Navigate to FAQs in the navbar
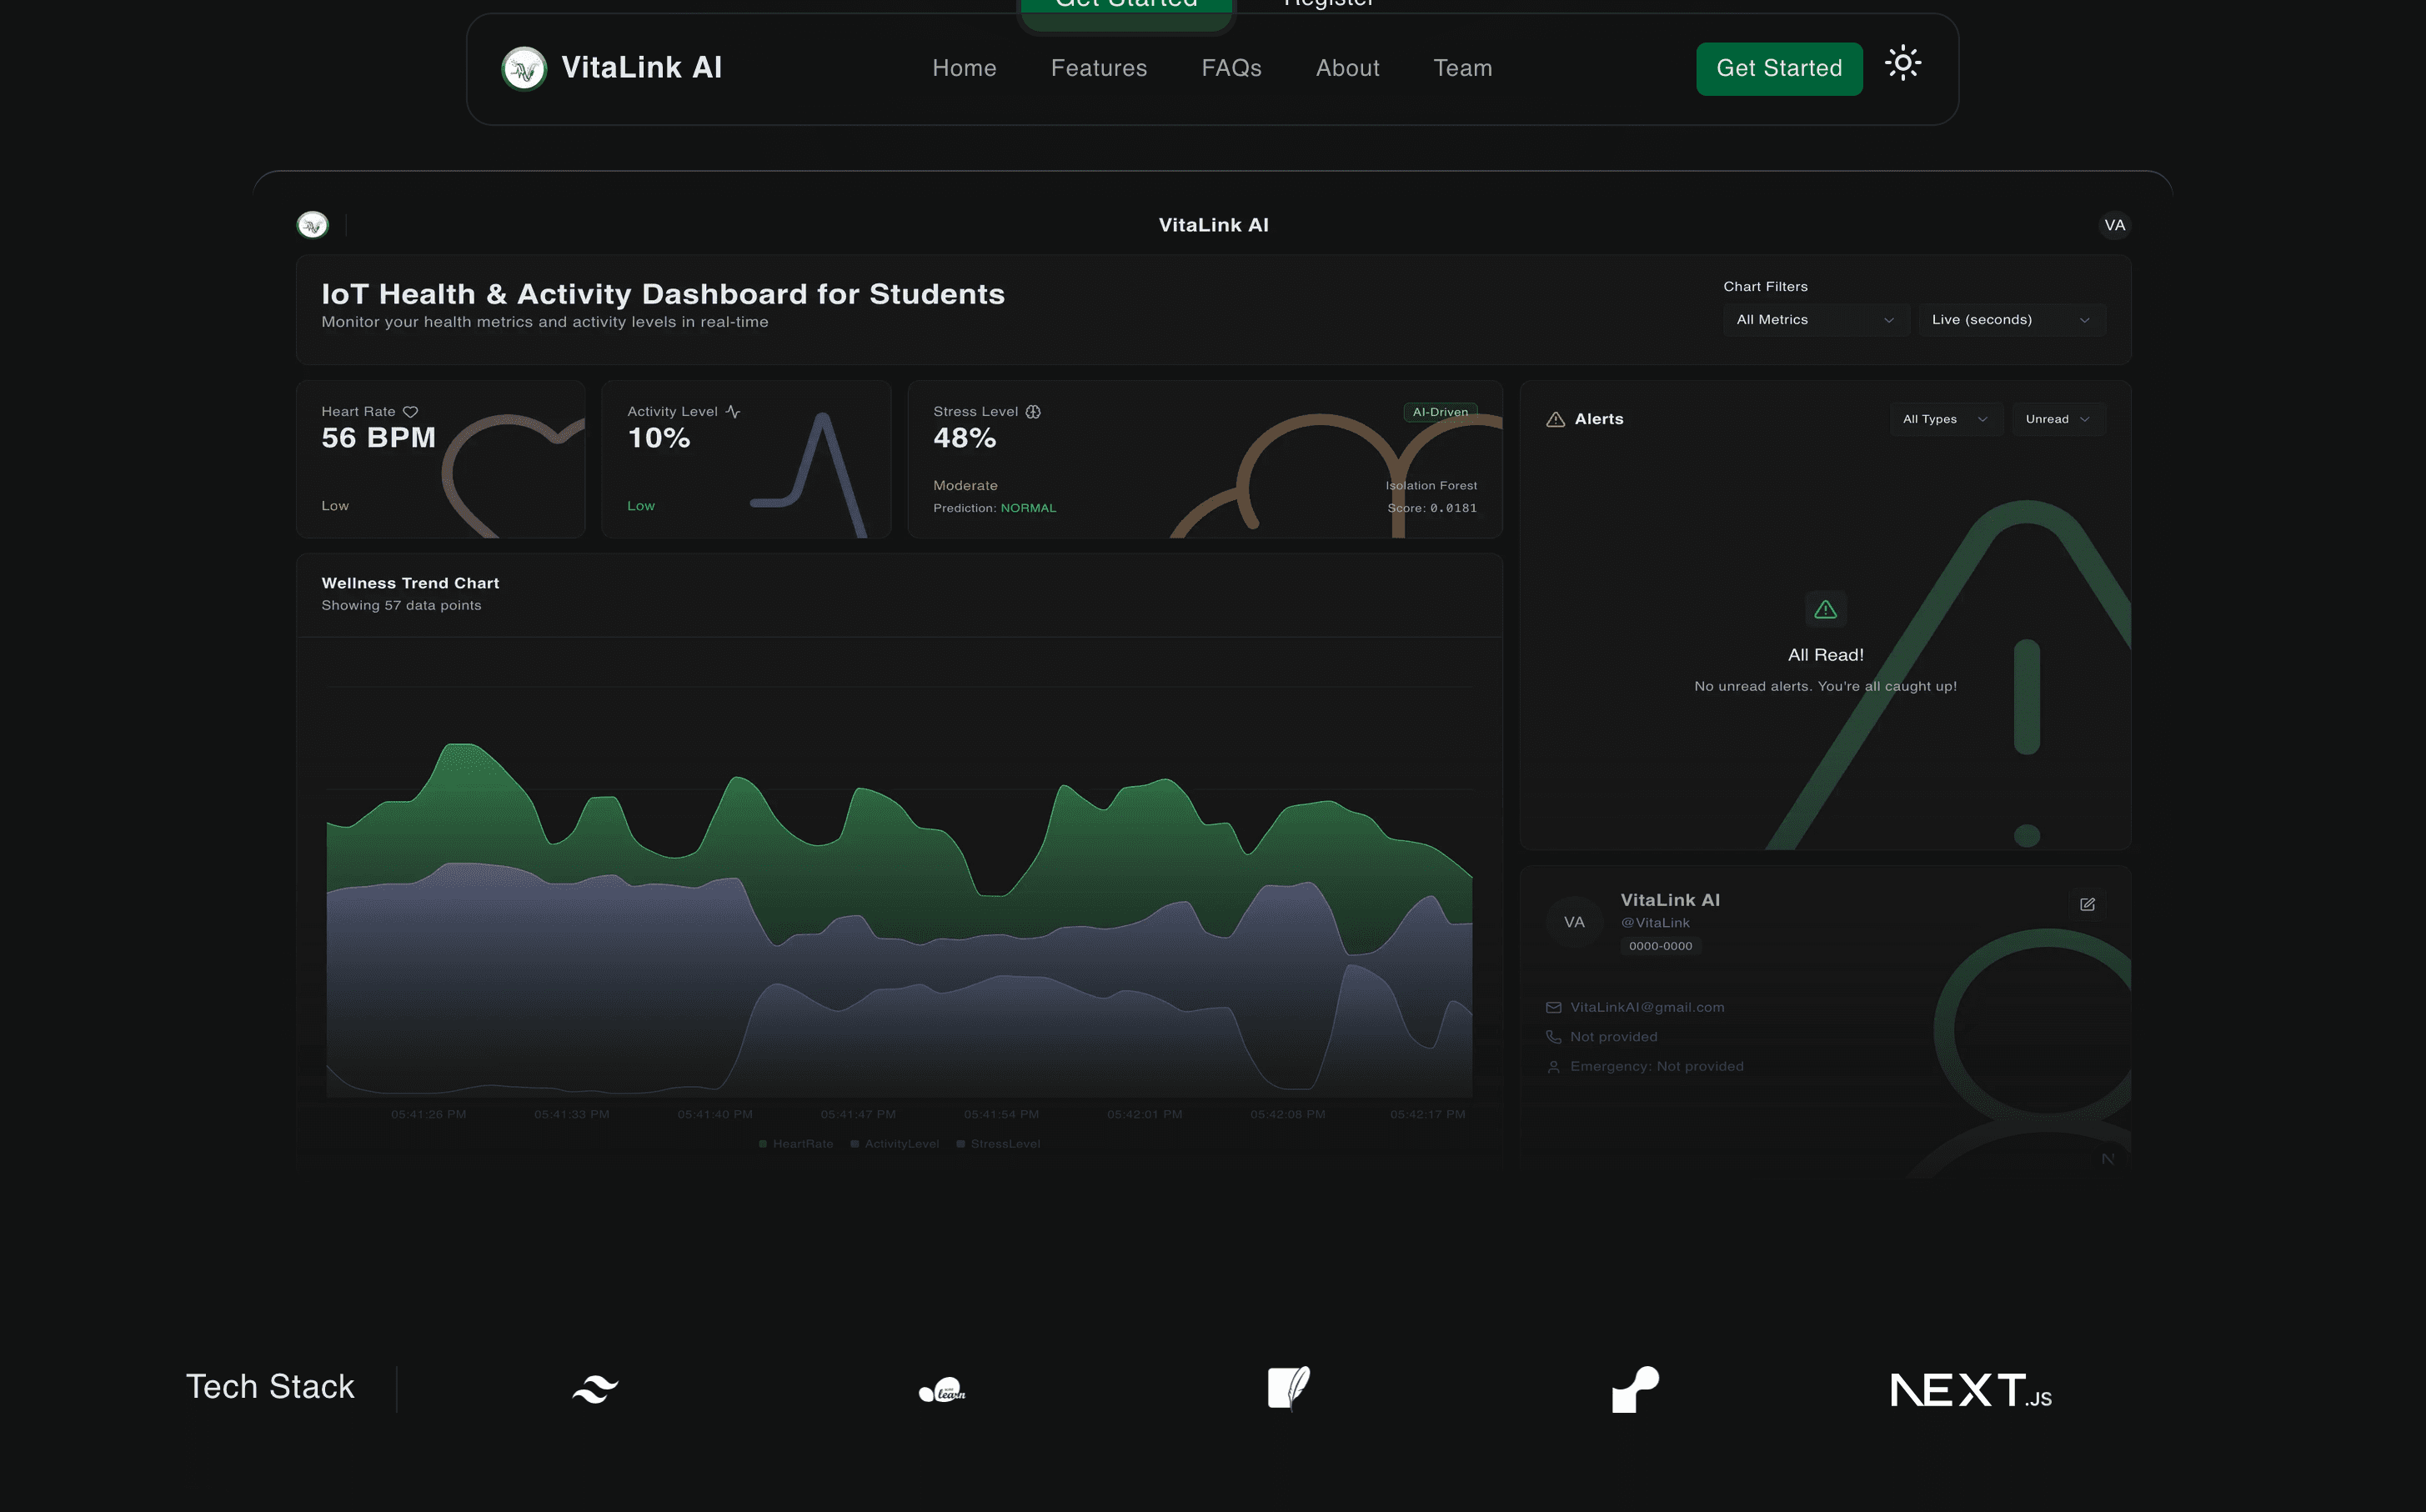Image resolution: width=2426 pixels, height=1512 pixels. click(x=1231, y=68)
